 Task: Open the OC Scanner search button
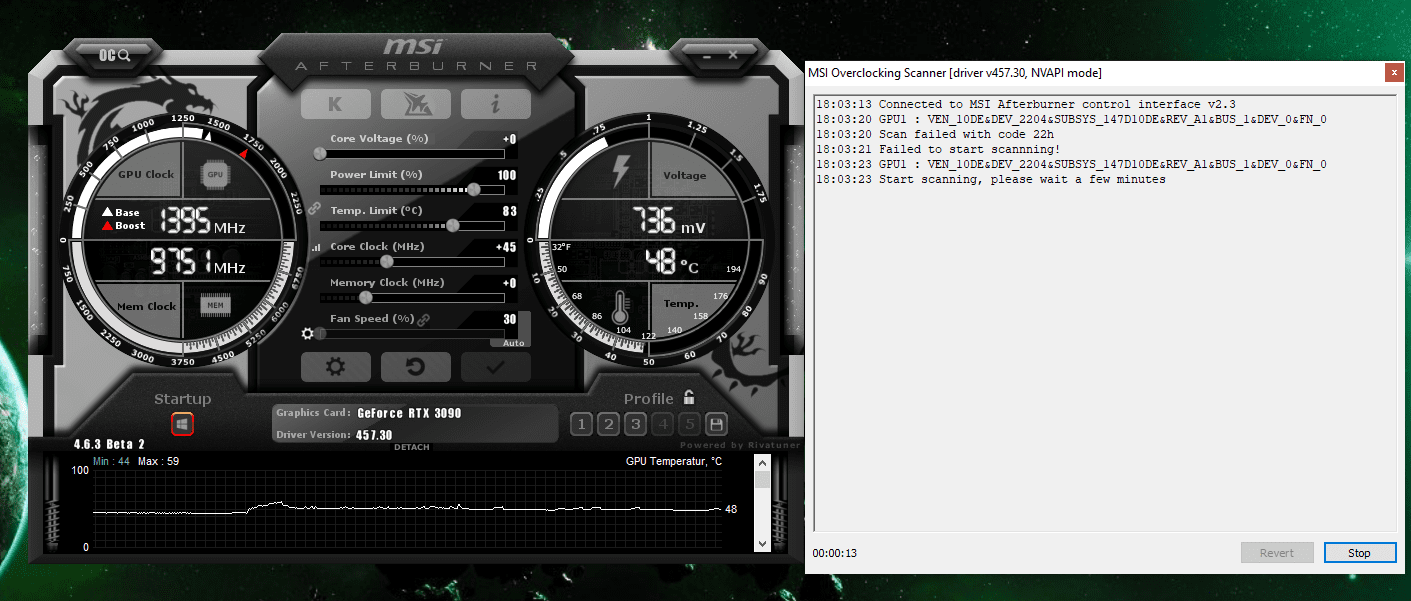pos(115,55)
